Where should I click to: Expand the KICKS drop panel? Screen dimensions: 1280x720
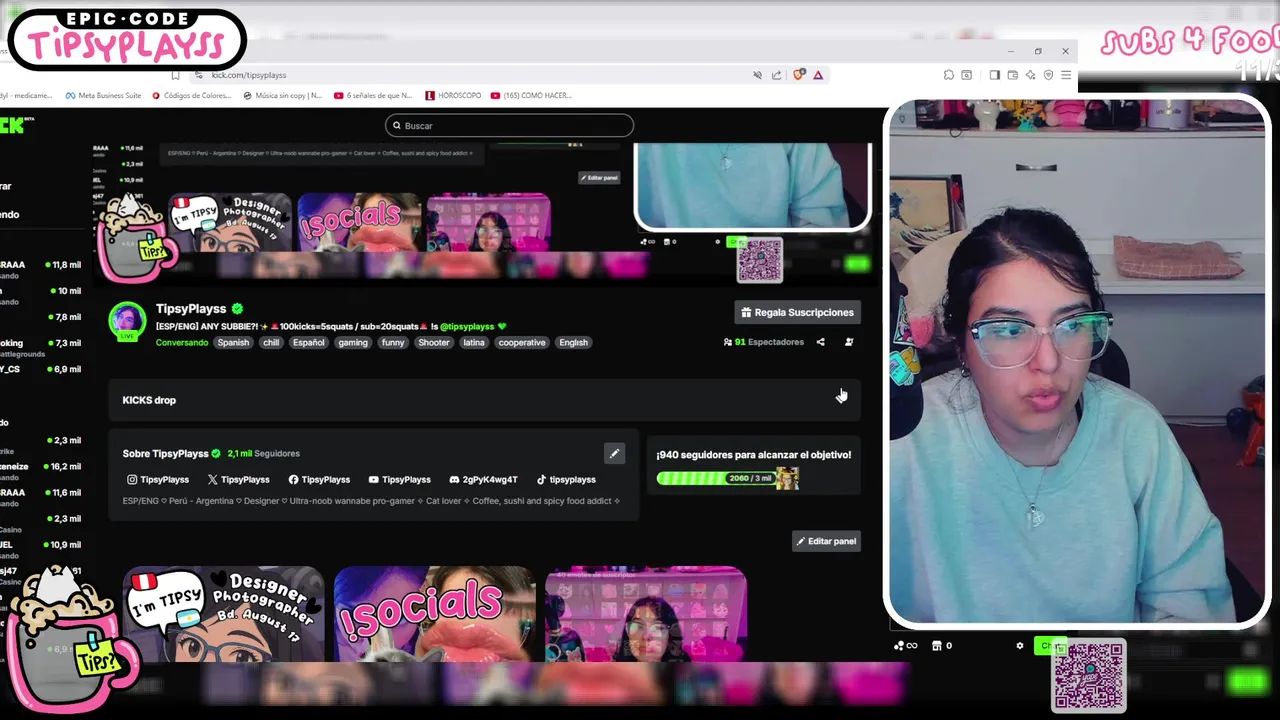click(485, 400)
